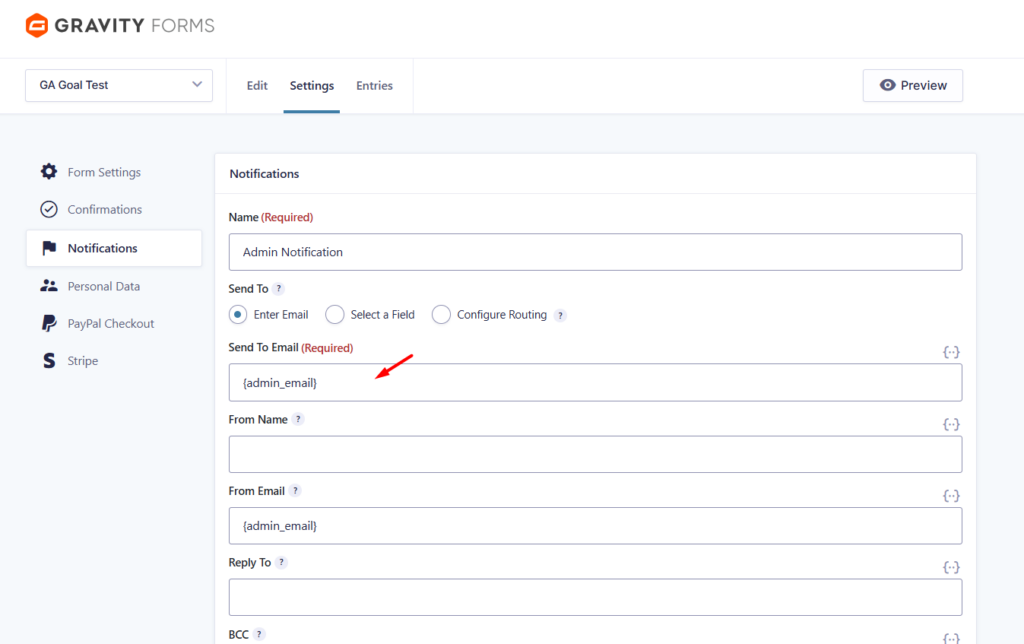1024x644 pixels.
Task: Click the Name field with Admin Notification
Action: point(595,252)
